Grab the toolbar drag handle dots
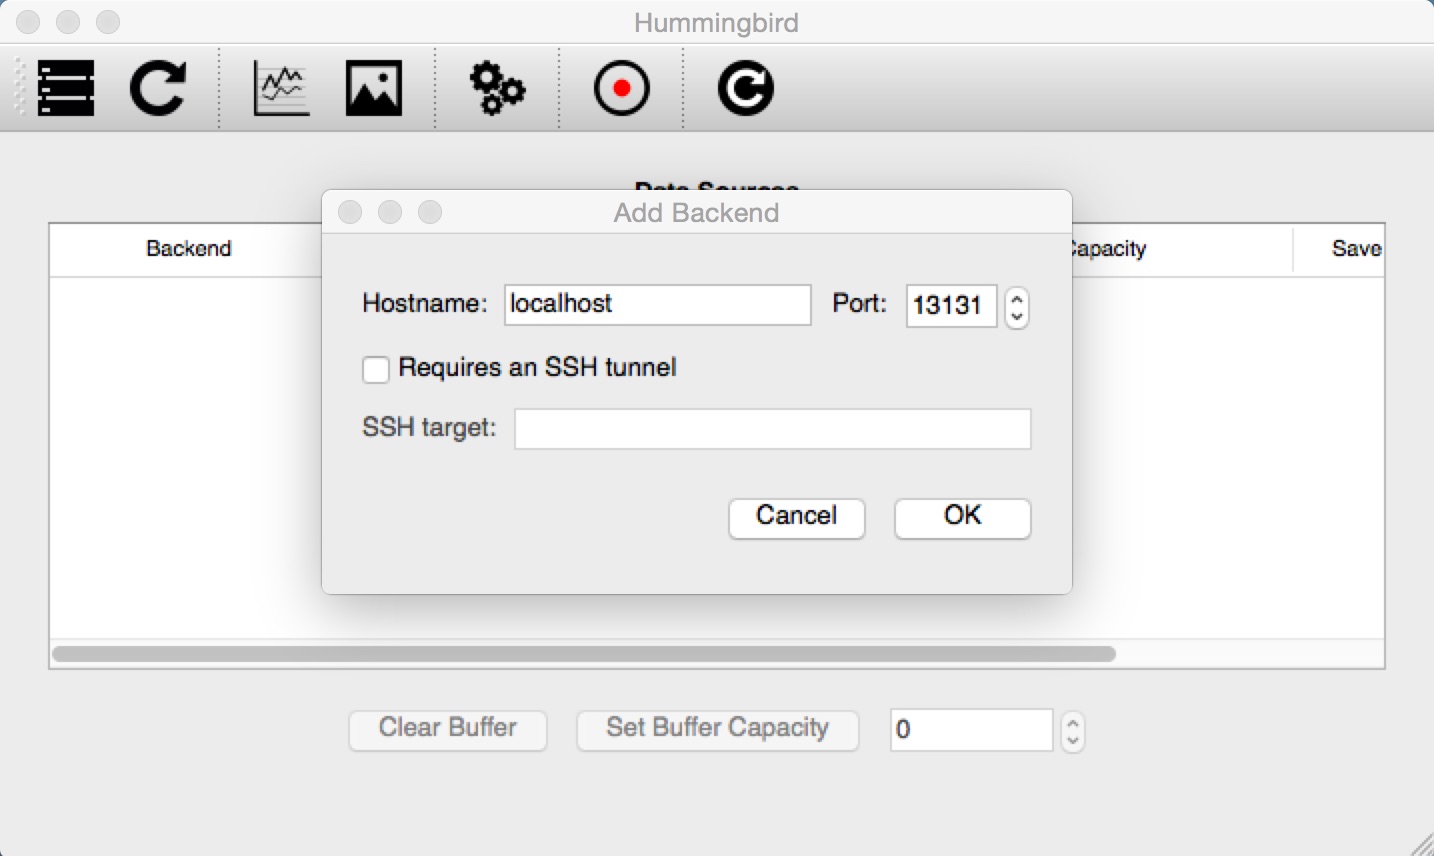This screenshot has width=1434, height=856. pyautogui.click(x=19, y=88)
